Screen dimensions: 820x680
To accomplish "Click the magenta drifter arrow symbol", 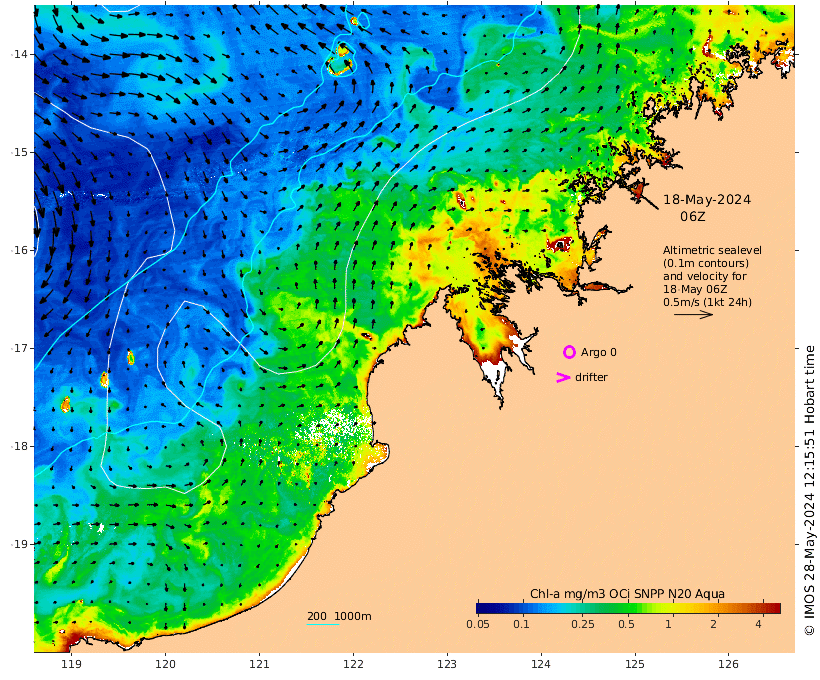I will point(563,378).
